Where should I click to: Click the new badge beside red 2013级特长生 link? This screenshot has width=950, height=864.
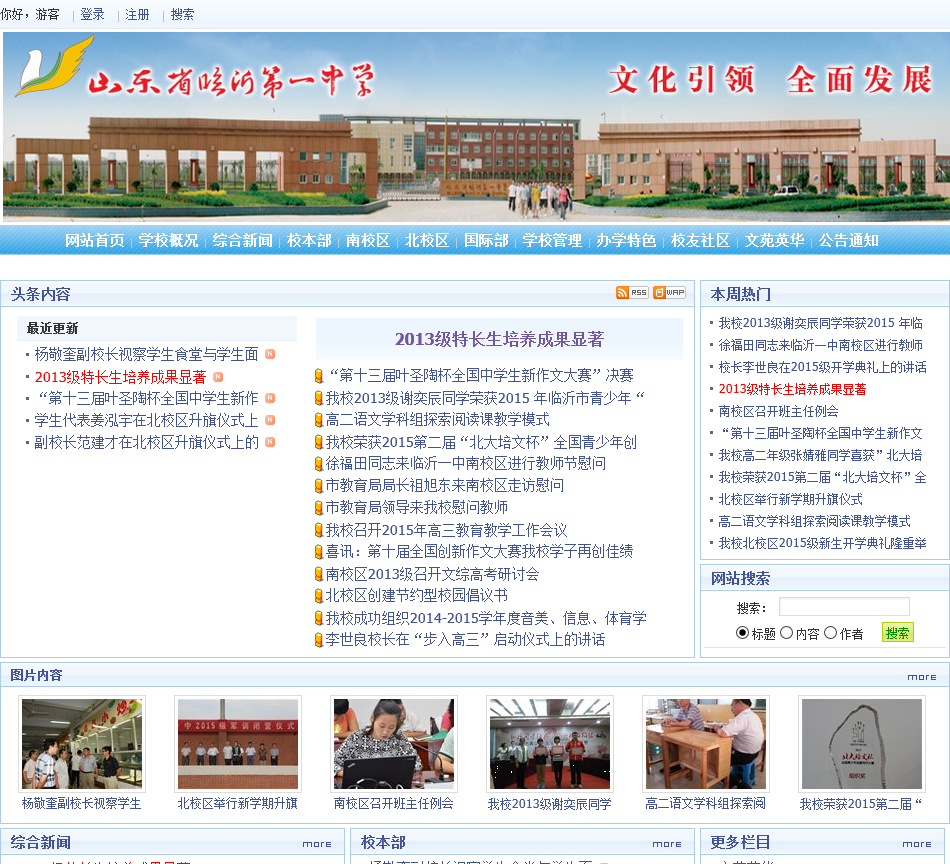tap(218, 377)
